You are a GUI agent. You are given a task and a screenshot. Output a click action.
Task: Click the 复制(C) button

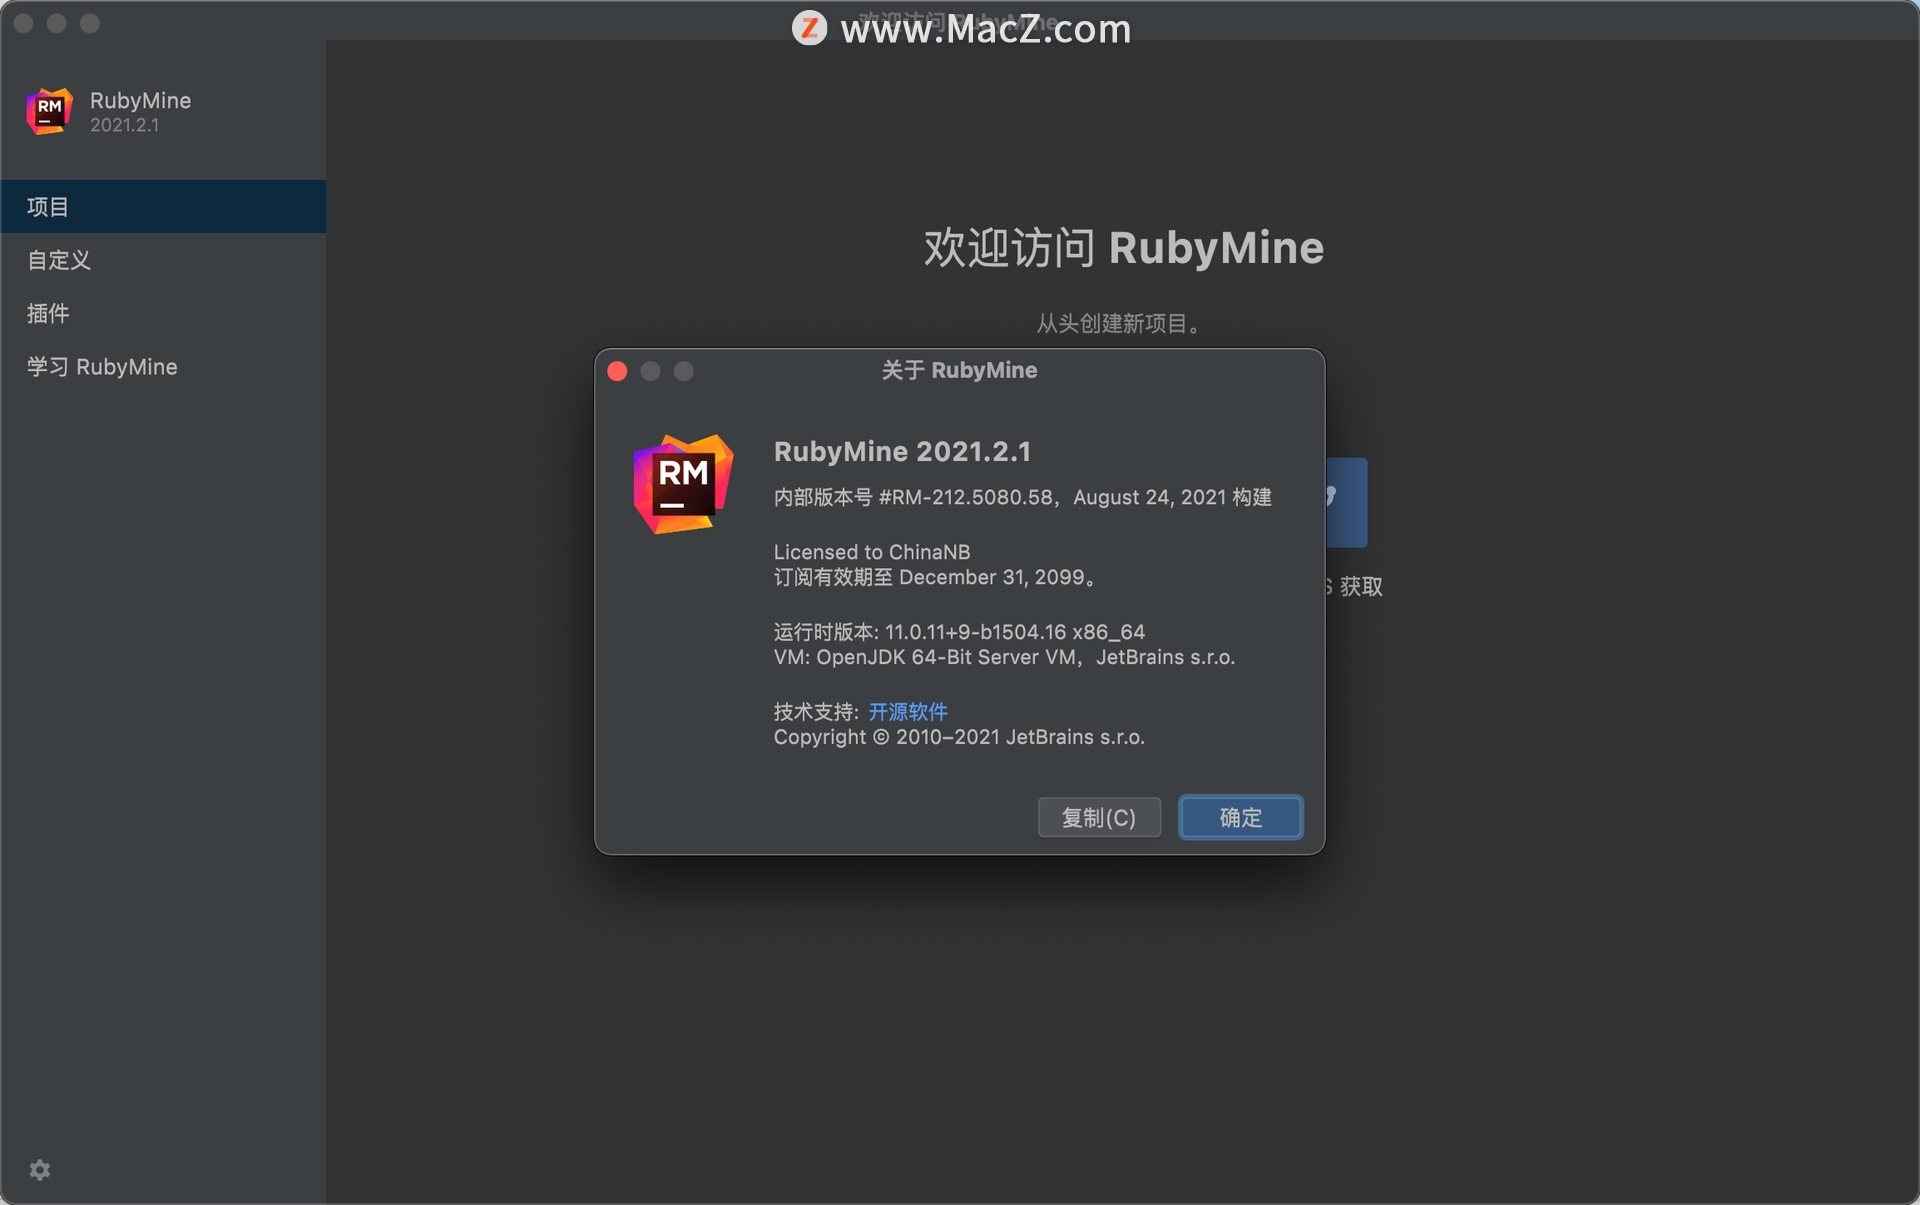tap(1099, 818)
